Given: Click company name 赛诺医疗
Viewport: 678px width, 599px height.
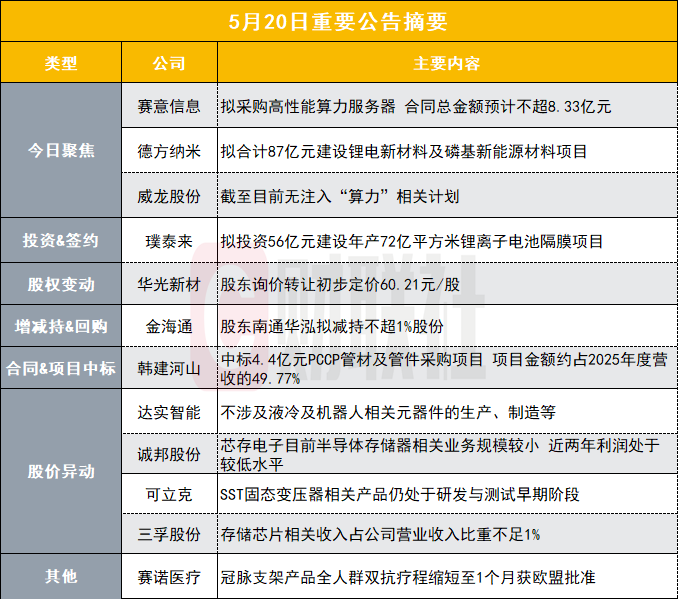Looking at the screenshot, I should [169, 577].
